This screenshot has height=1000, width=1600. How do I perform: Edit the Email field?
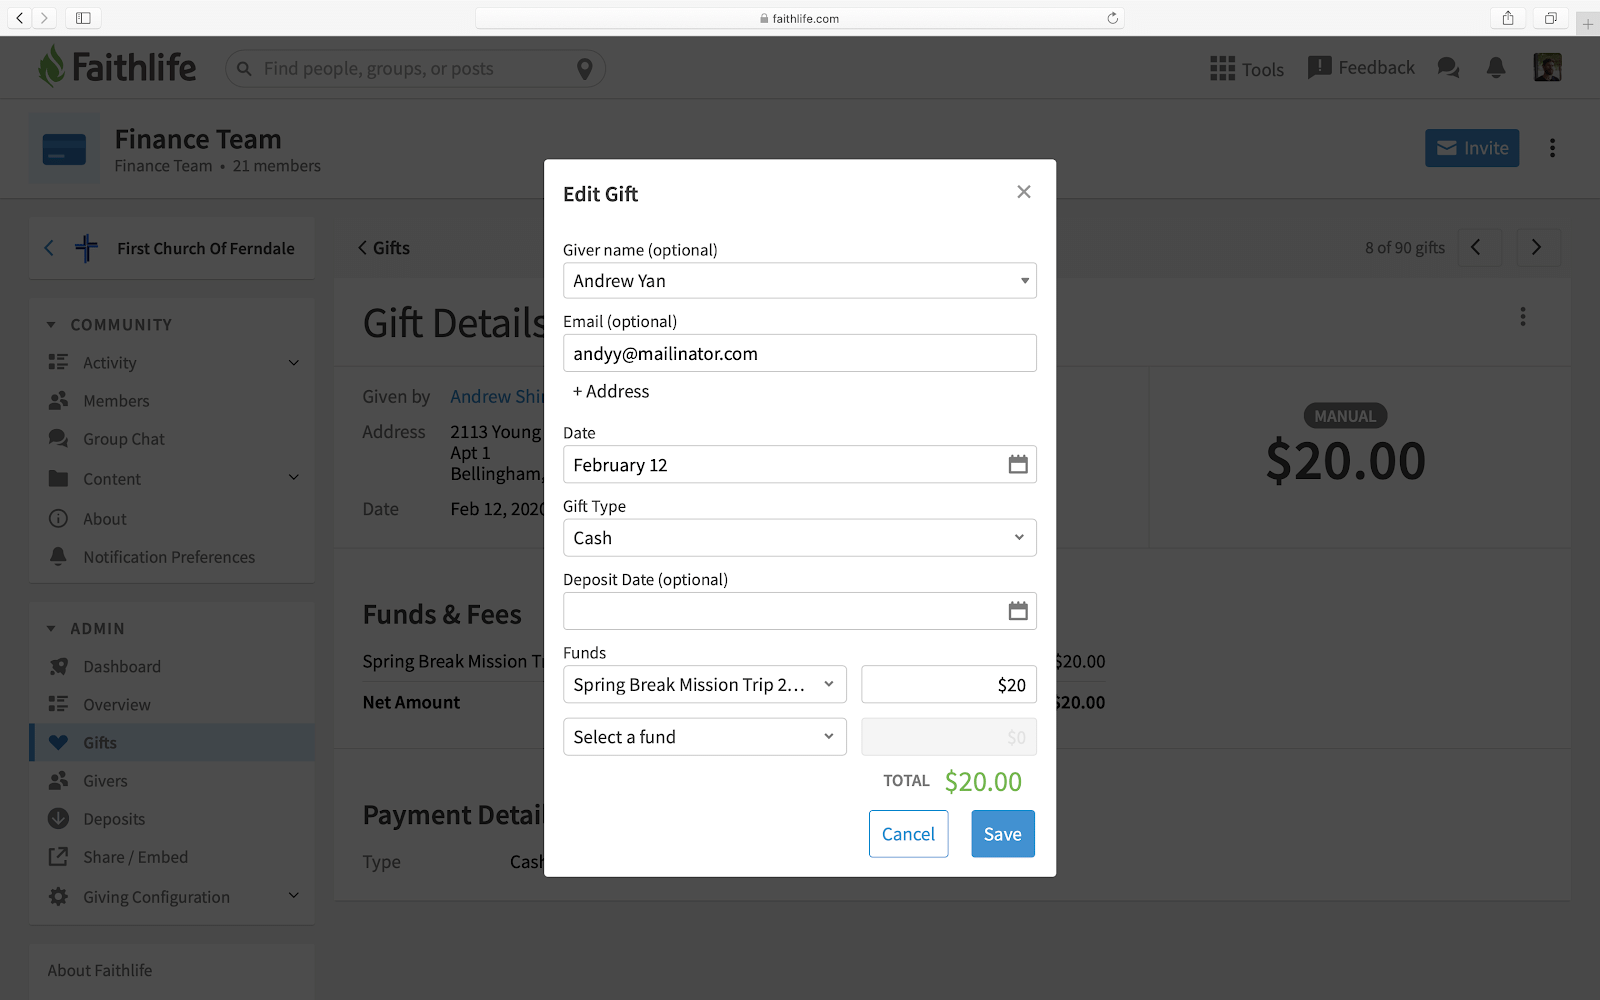(x=799, y=353)
